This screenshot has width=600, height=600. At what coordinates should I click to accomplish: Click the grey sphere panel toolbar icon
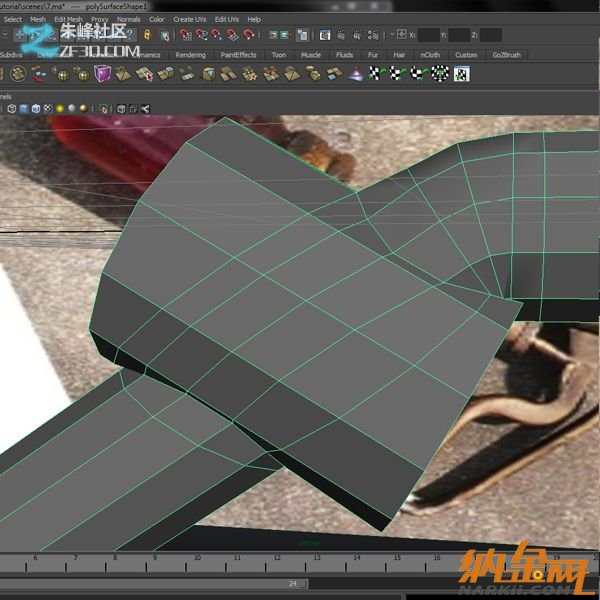pos(72,108)
